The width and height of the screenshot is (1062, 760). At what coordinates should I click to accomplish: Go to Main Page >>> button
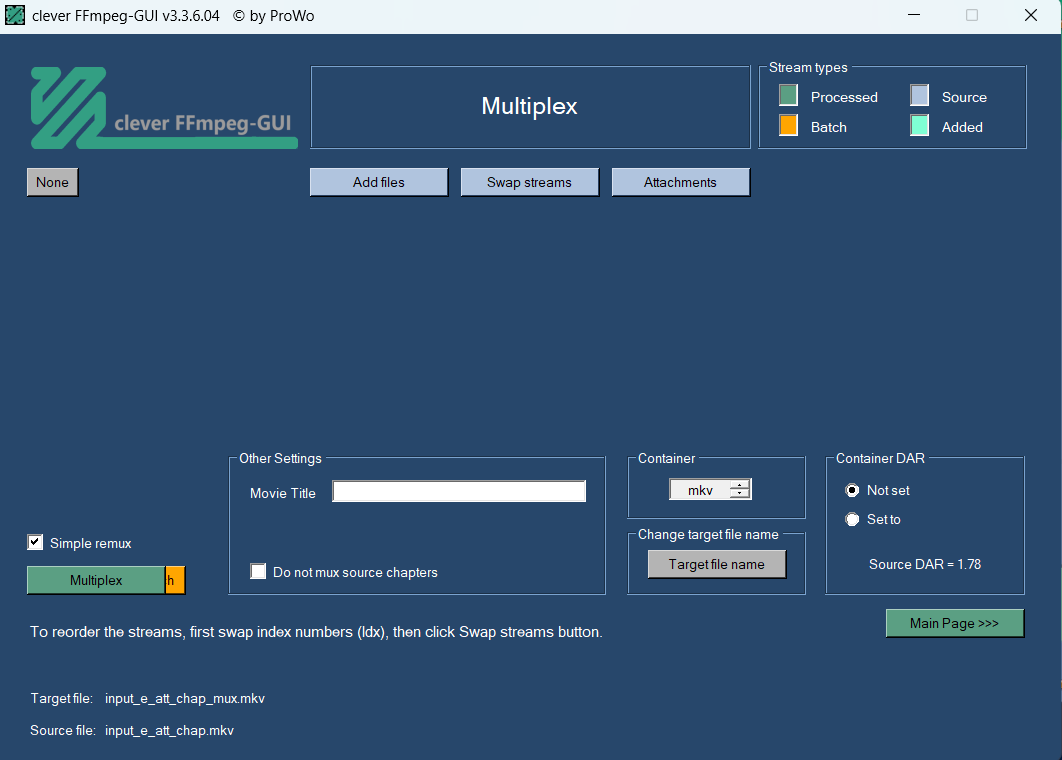point(955,623)
